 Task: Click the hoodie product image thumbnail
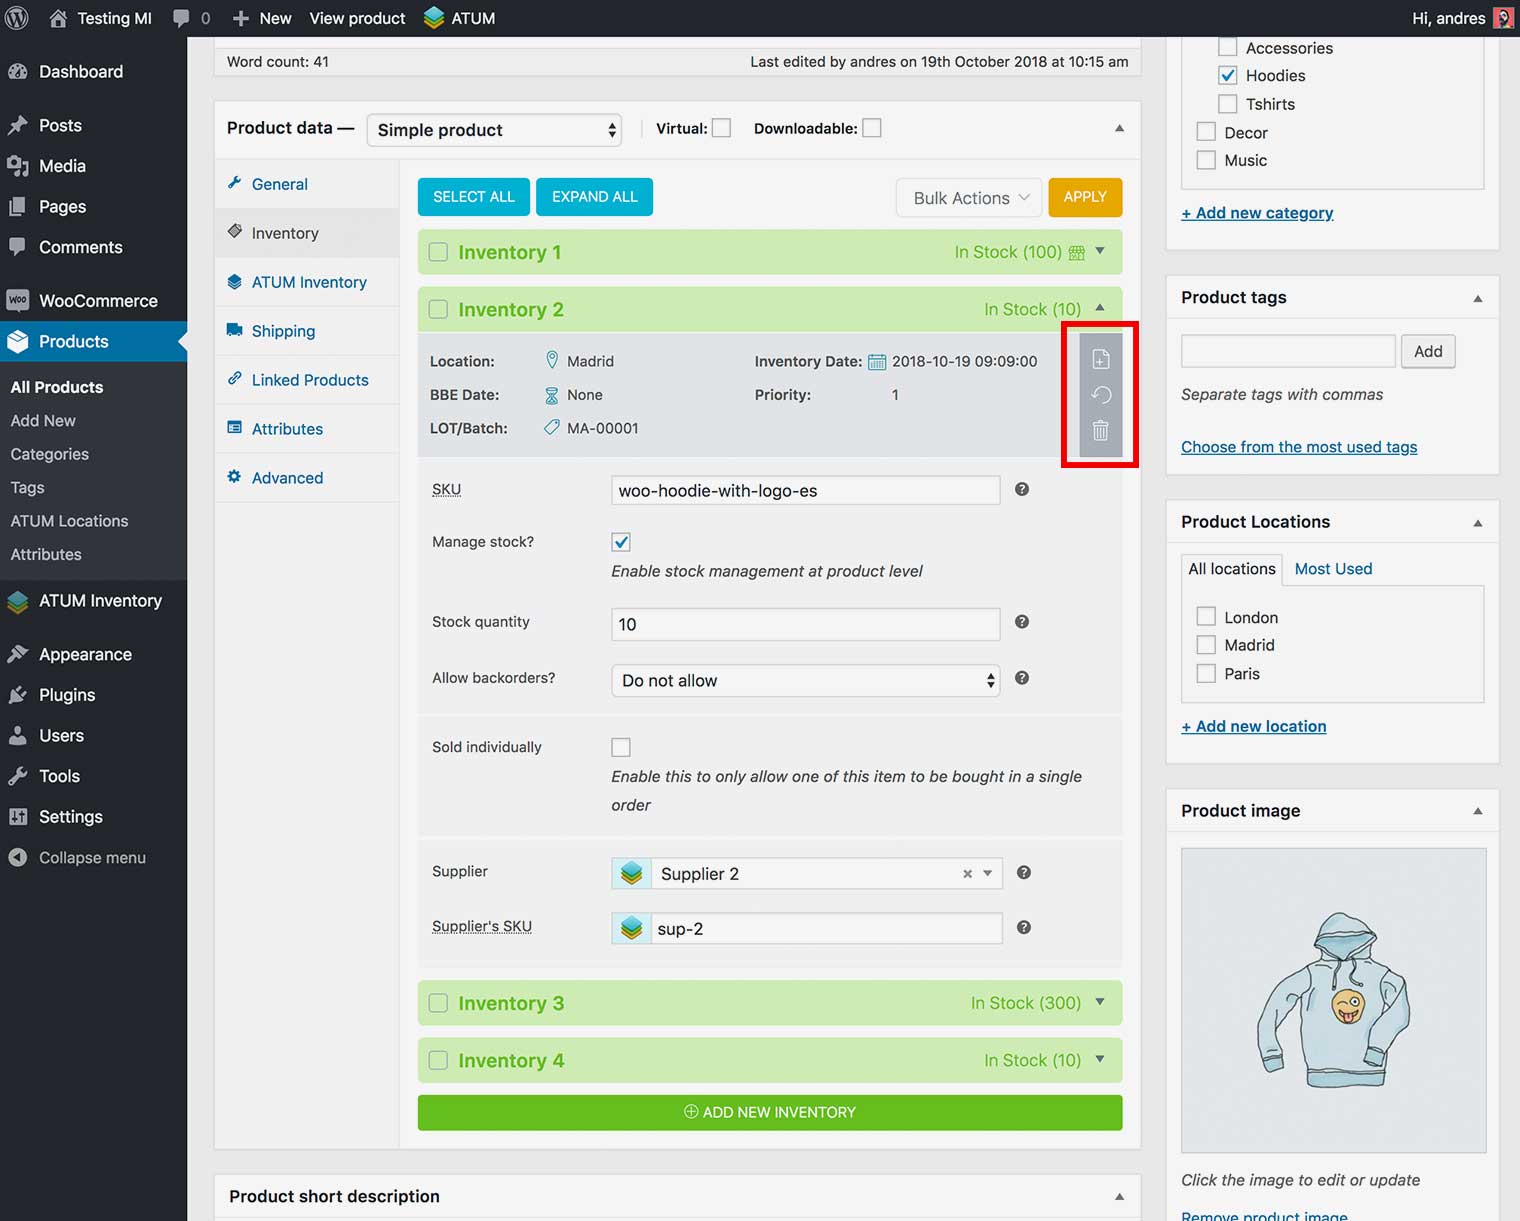pyautogui.click(x=1333, y=1000)
